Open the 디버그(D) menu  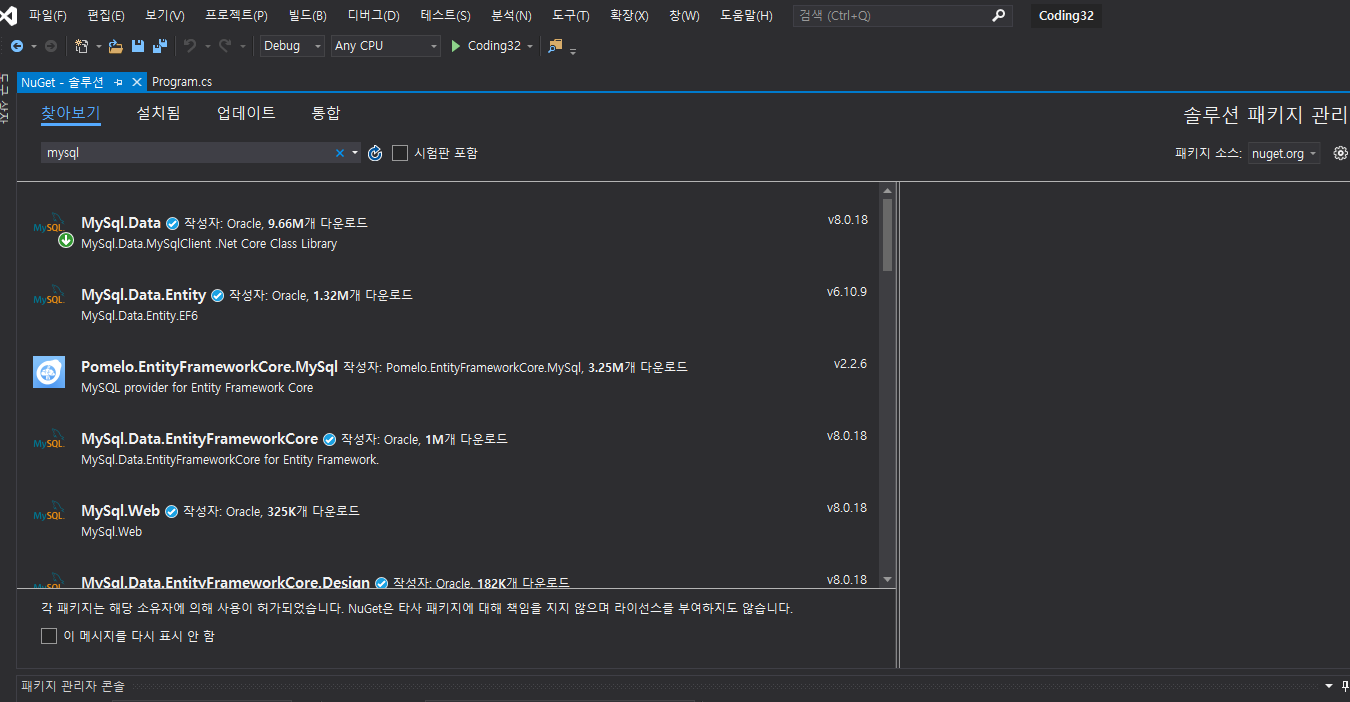(x=373, y=16)
